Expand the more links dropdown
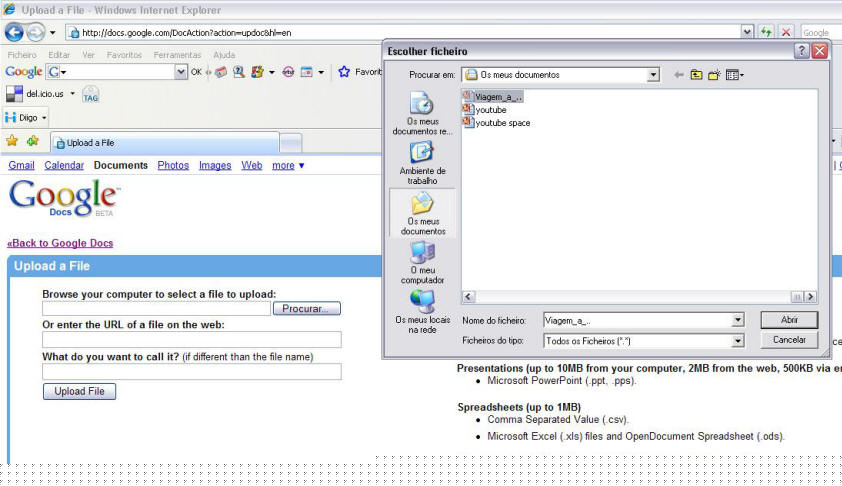The width and height of the screenshot is (842, 486). tap(288, 165)
